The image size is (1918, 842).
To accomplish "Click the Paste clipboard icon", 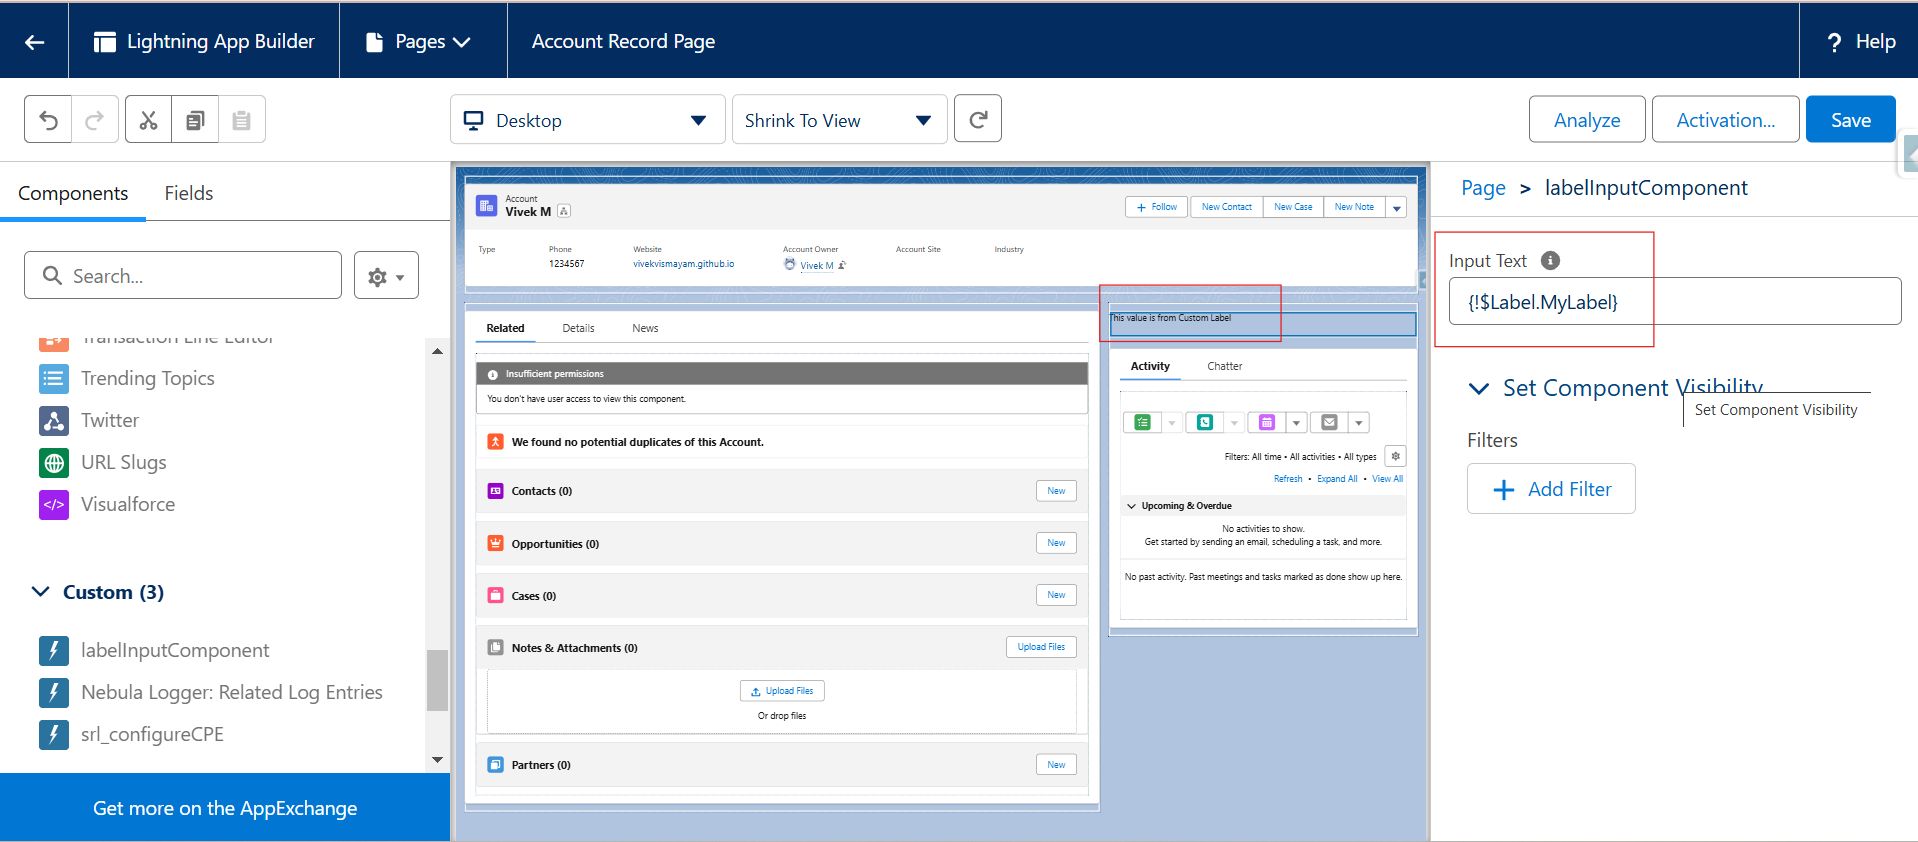I will 241,120.
